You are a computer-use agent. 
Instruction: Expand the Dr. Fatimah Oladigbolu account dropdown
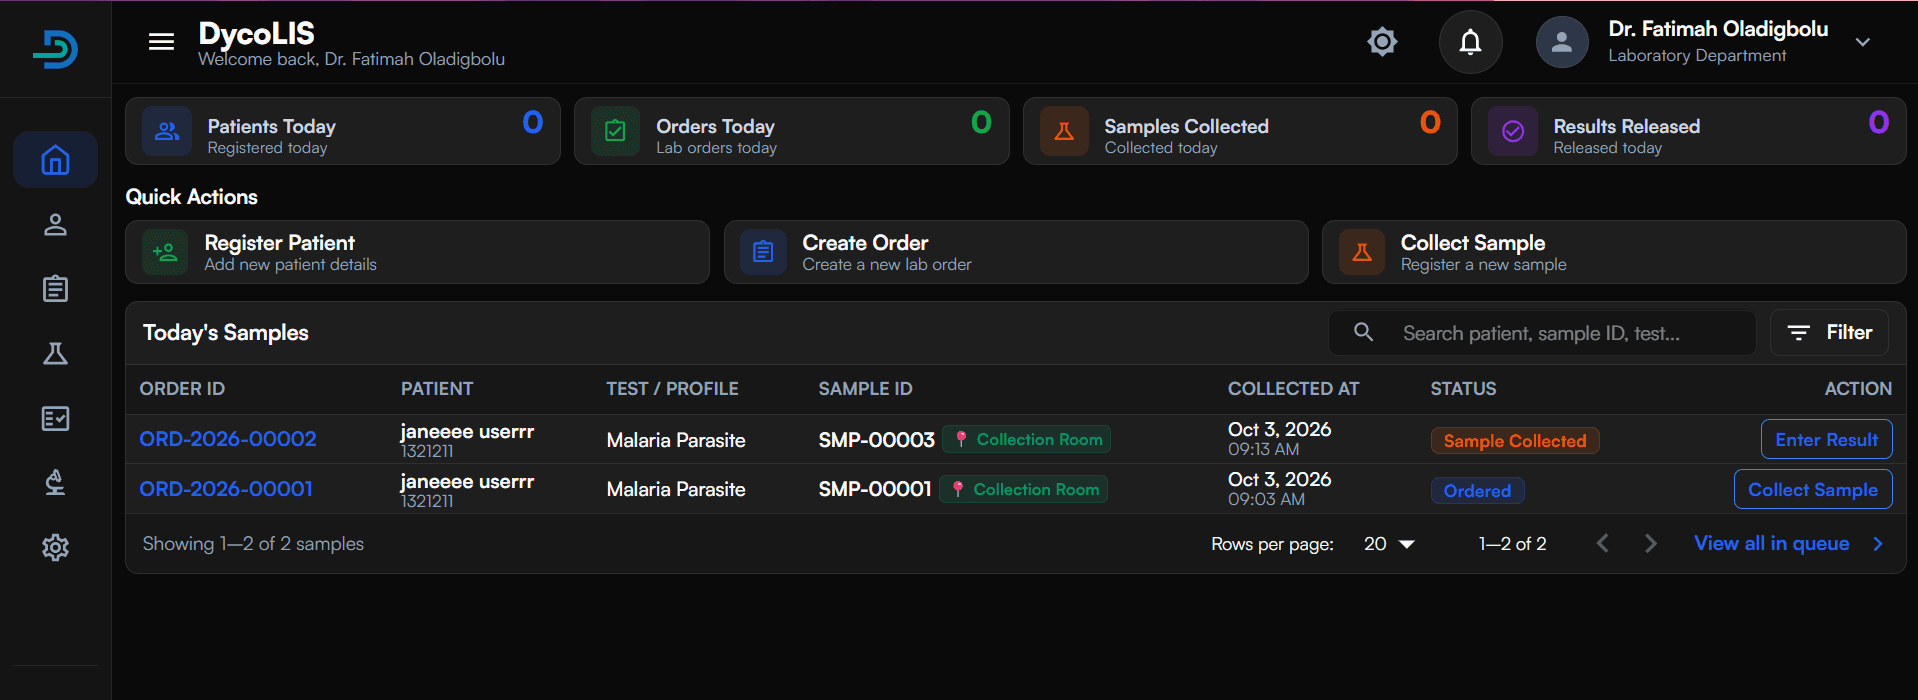tap(1862, 42)
